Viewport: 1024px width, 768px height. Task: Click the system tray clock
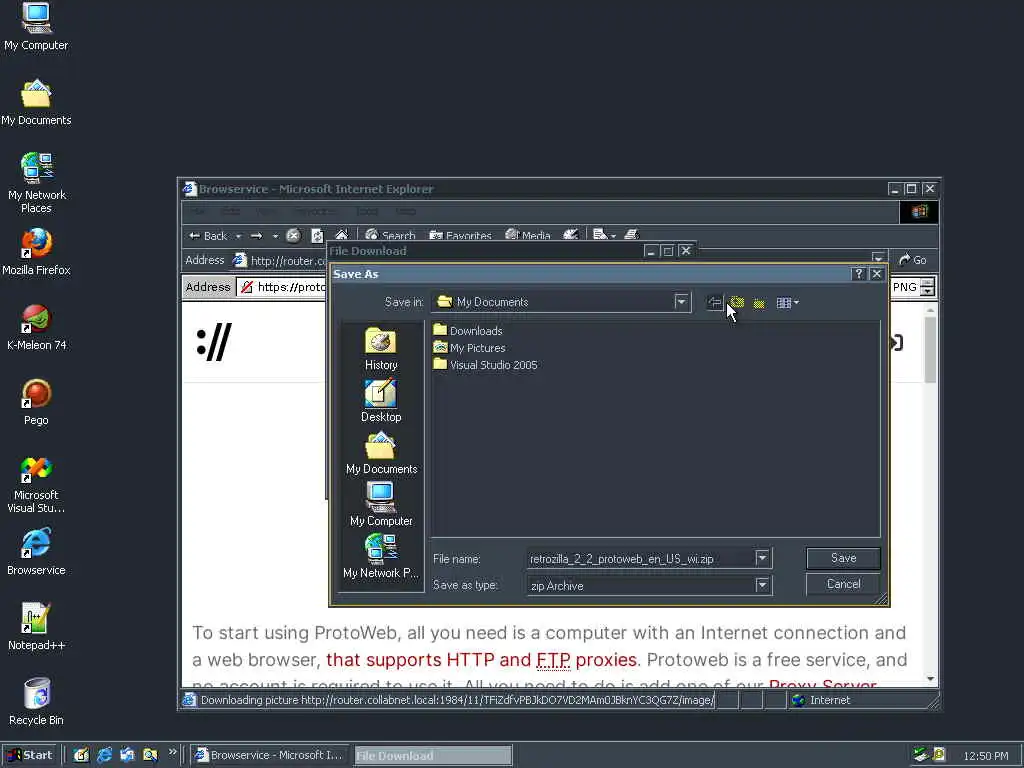986,756
